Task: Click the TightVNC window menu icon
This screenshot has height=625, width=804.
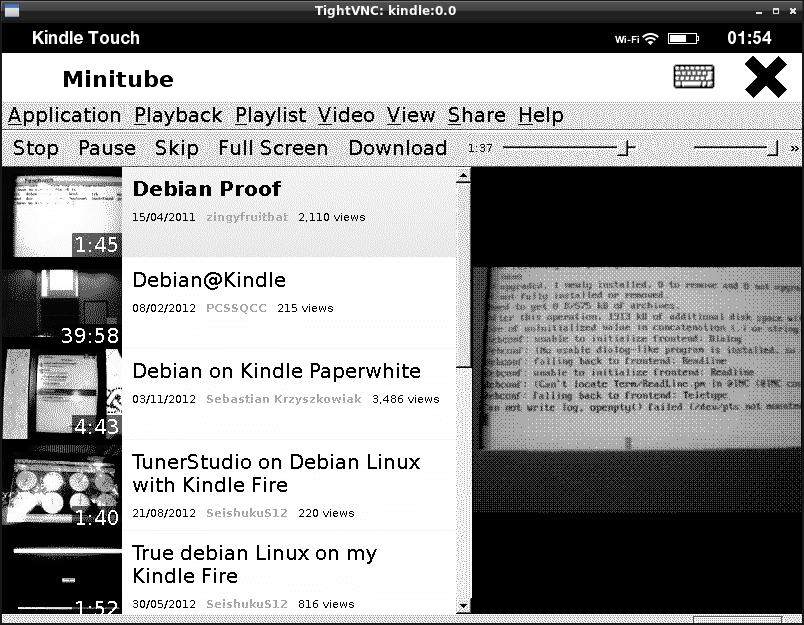Action: 11,10
